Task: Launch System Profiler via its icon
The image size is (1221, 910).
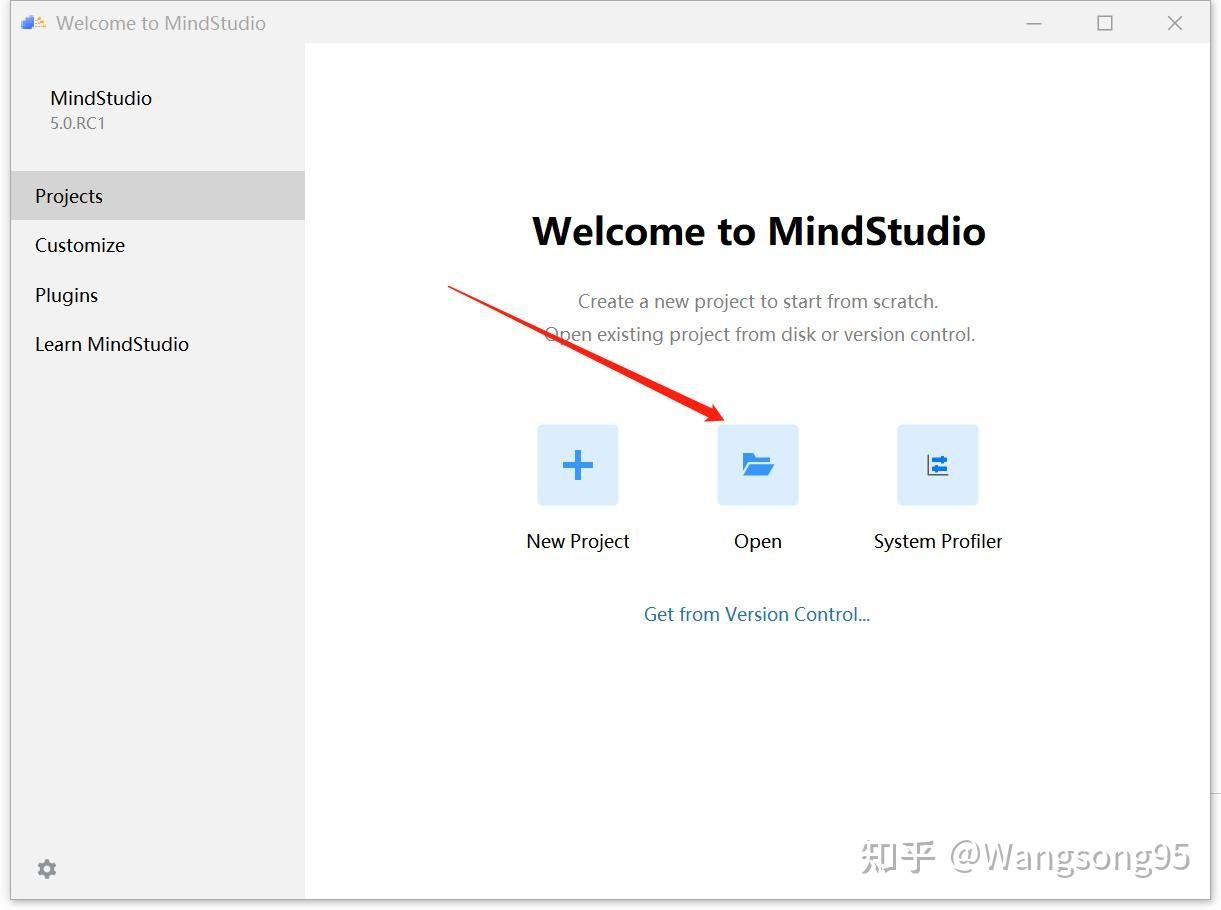Action: [937, 464]
